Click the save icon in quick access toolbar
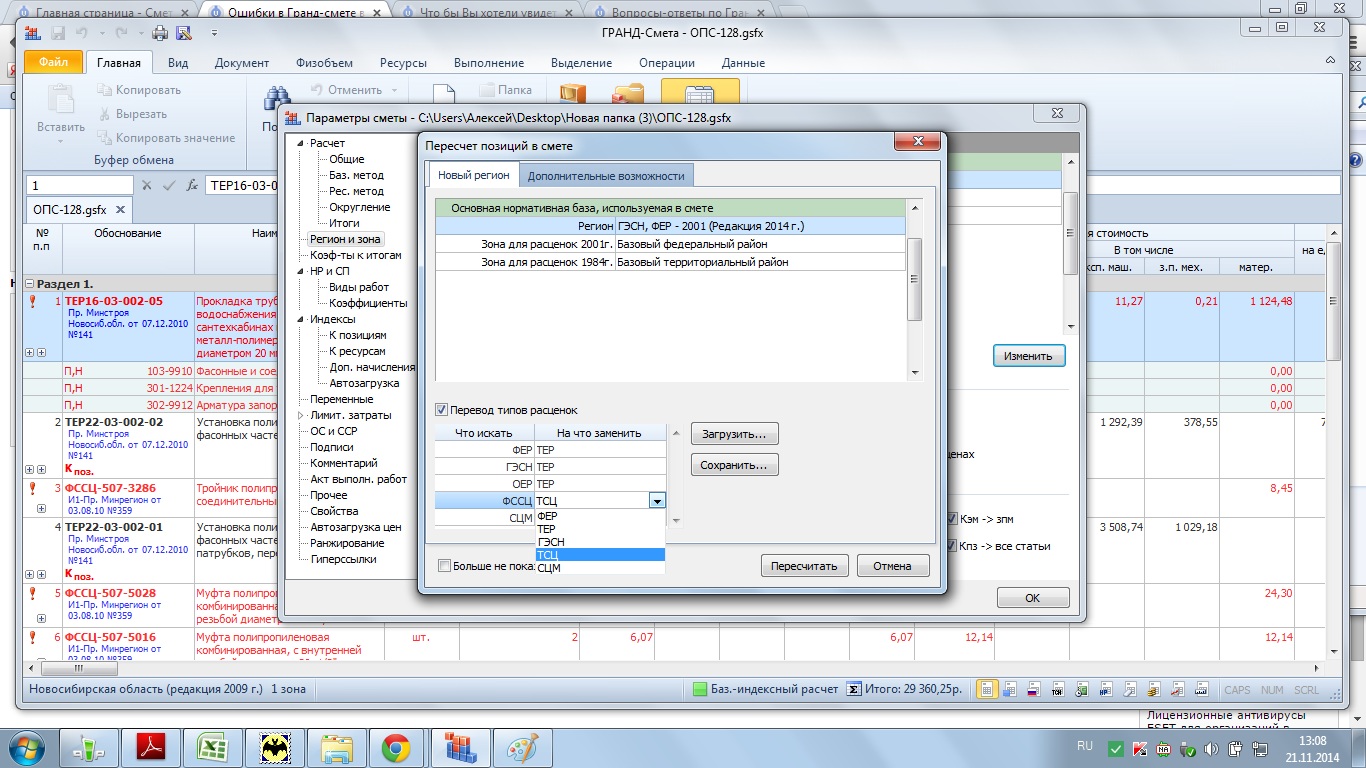The width and height of the screenshot is (1366, 768). click(x=58, y=33)
